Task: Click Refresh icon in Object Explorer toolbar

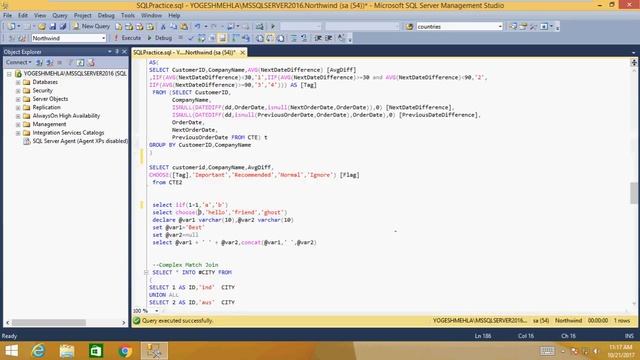Action: click(x=80, y=62)
